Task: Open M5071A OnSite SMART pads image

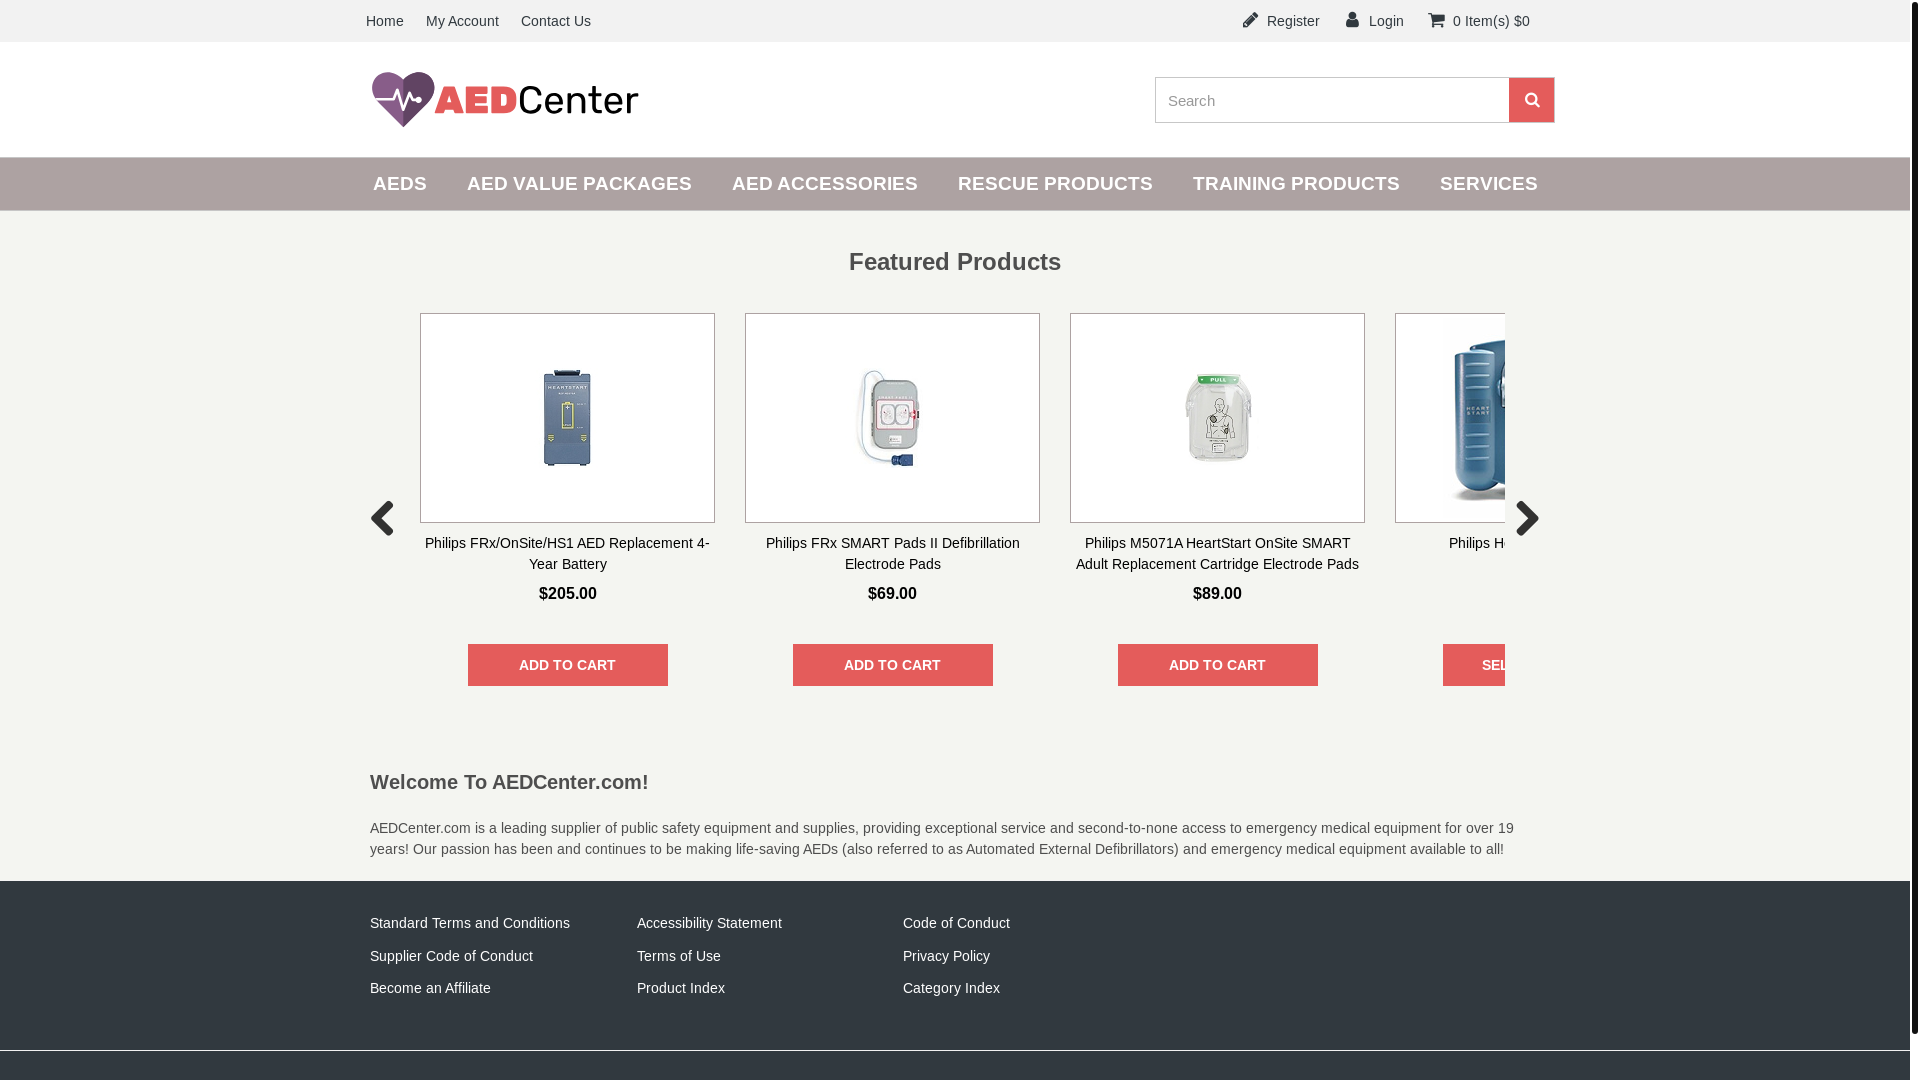Action: [1217, 418]
